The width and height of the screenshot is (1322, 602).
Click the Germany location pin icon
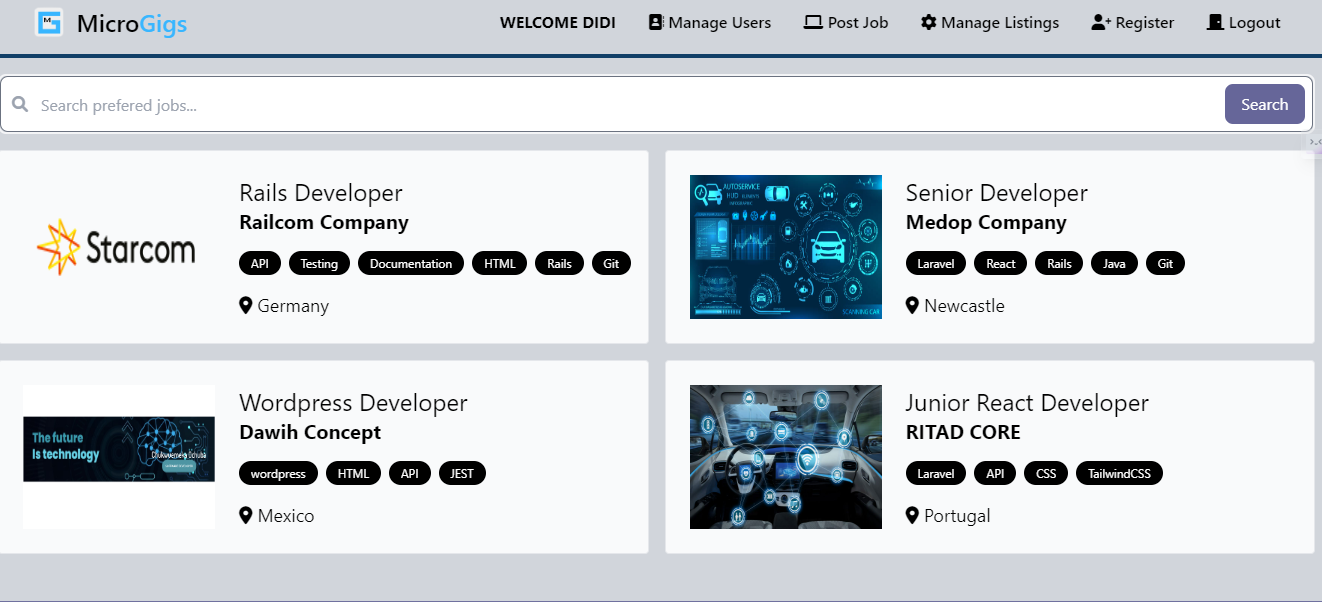pyautogui.click(x=246, y=305)
